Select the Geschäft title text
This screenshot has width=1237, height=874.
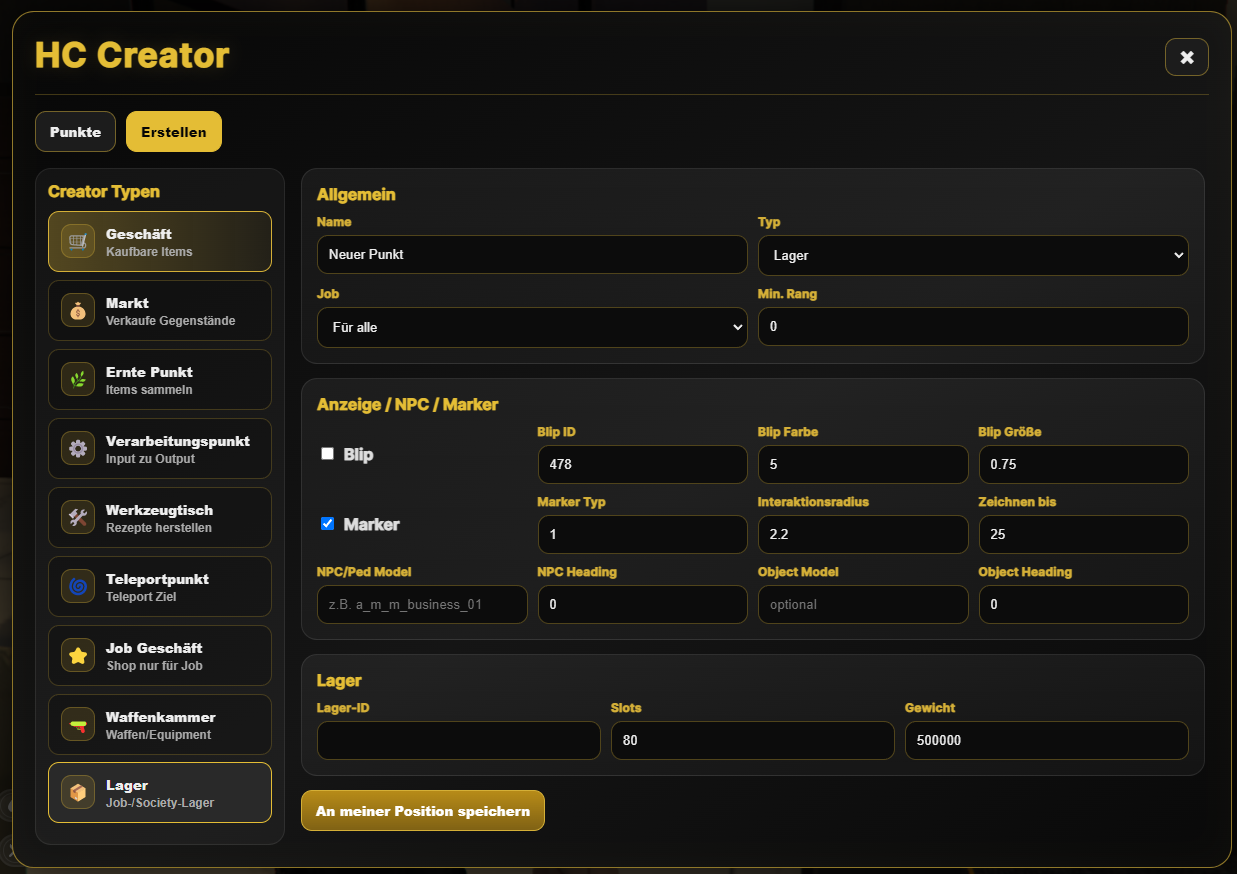139,234
